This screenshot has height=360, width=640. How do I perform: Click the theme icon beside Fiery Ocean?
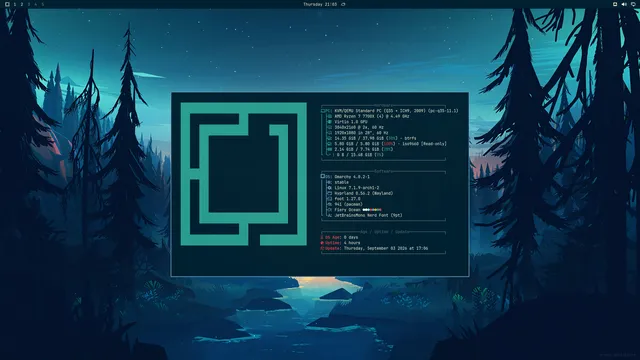pyautogui.click(x=329, y=210)
